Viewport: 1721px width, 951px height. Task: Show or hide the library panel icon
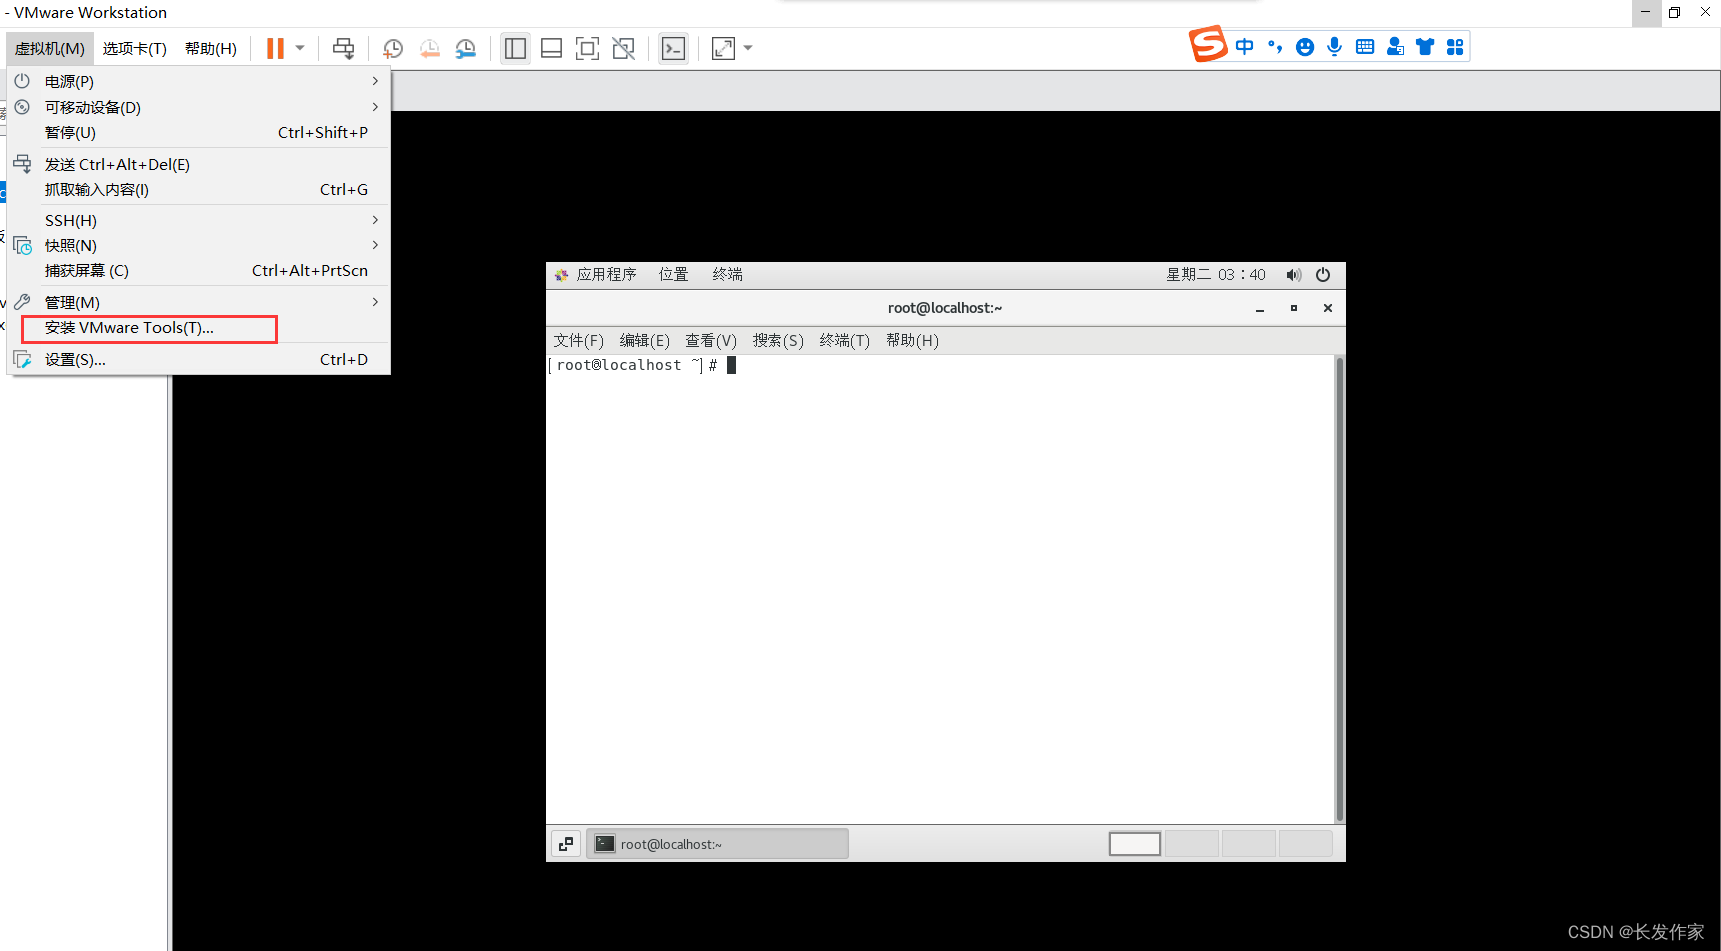point(515,48)
